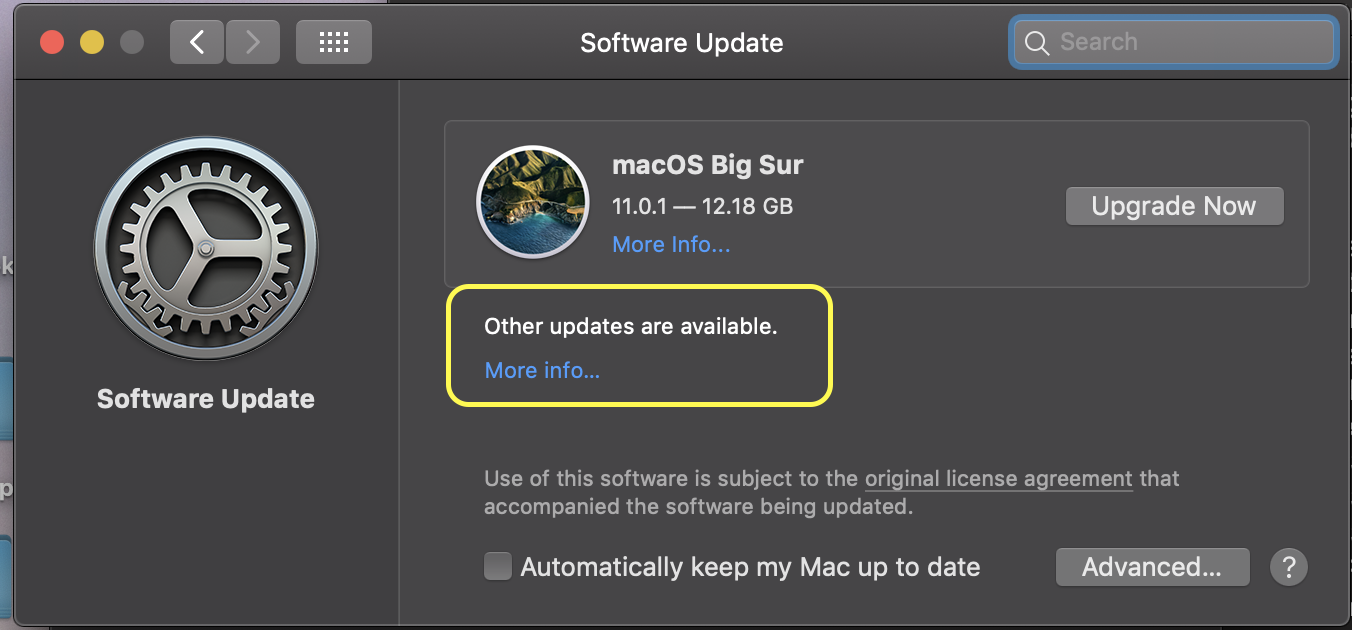Click the forward chevron navigation button
The image size is (1352, 630).
pos(252,42)
